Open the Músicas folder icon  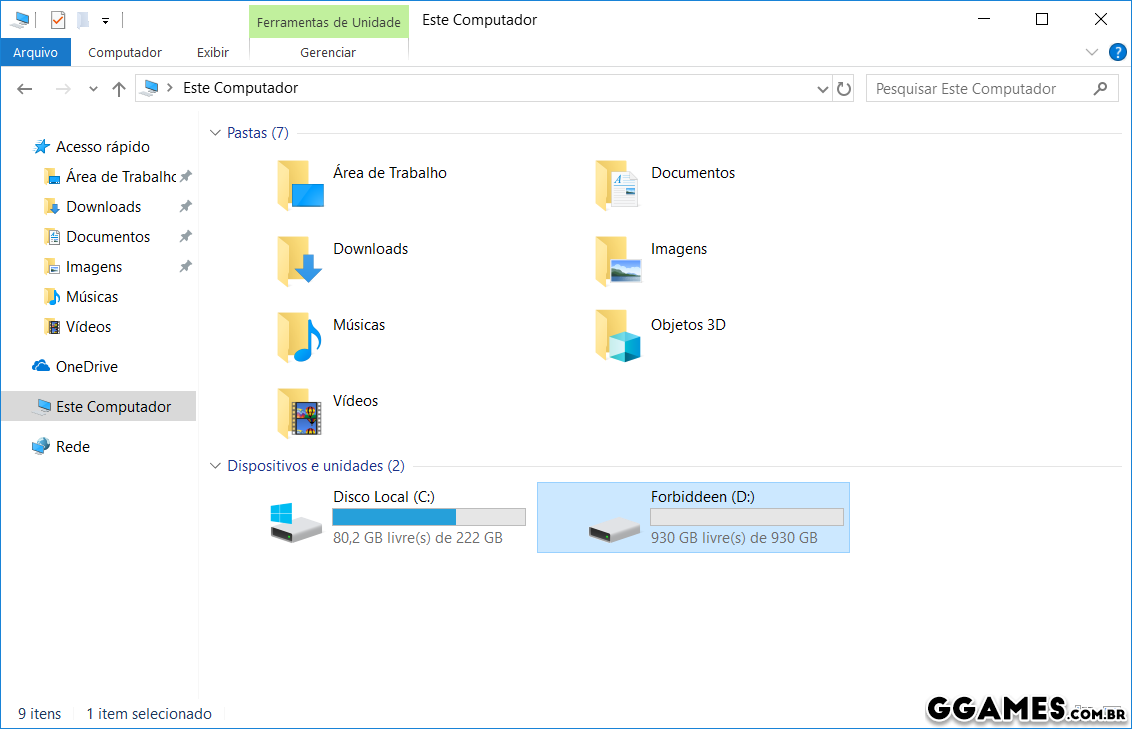coord(299,337)
